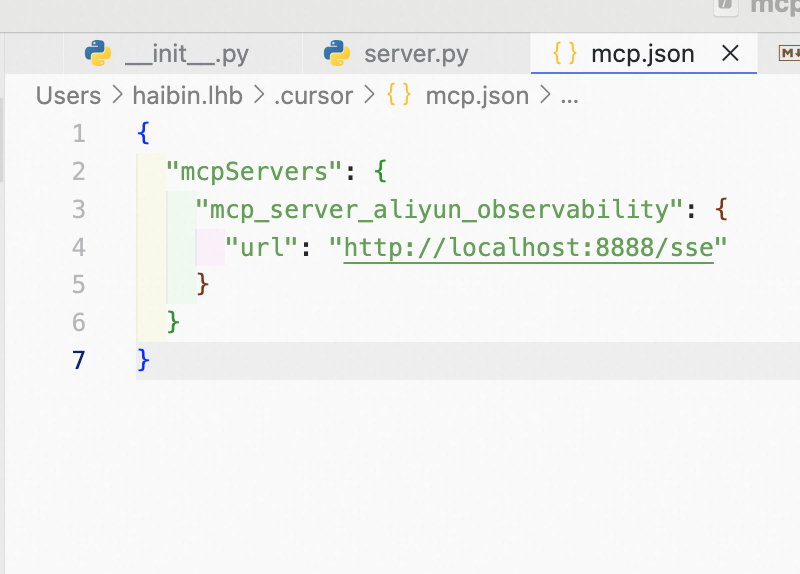The image size is (800, 574).
Task: Open the http://localhost:8888/sse link
Action: (x=529, y=248)
